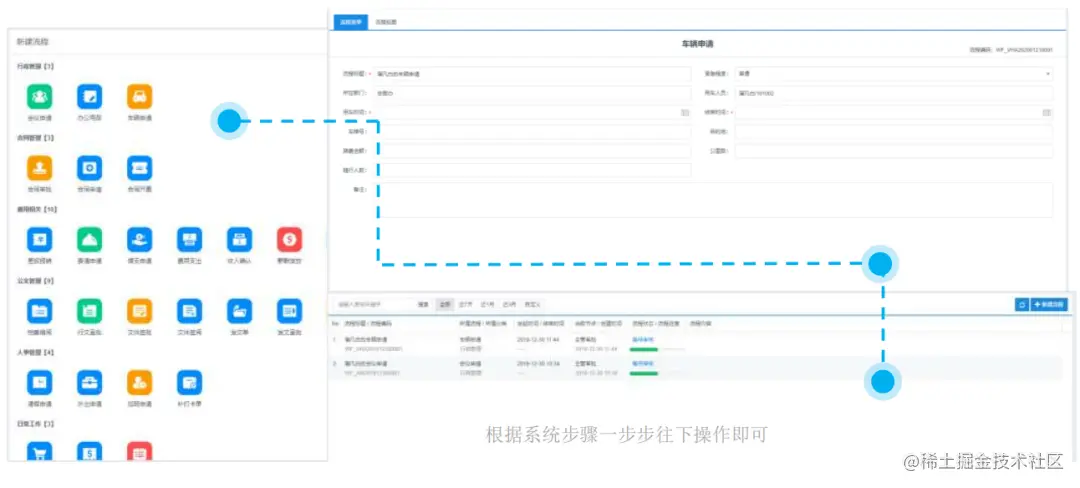Open the blue ticket icon in the contract category
This screenshot has width=1080, height=488.
click(x=140, y=168)
